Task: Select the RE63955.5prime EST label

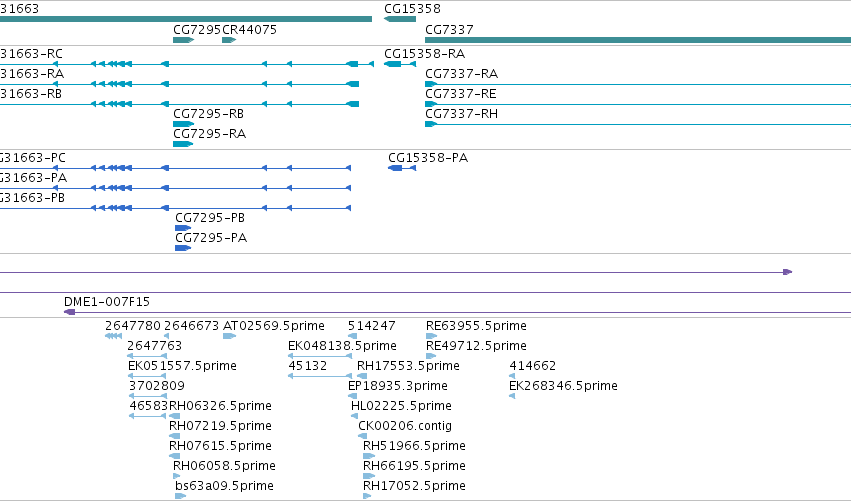Action: point(476,326)
